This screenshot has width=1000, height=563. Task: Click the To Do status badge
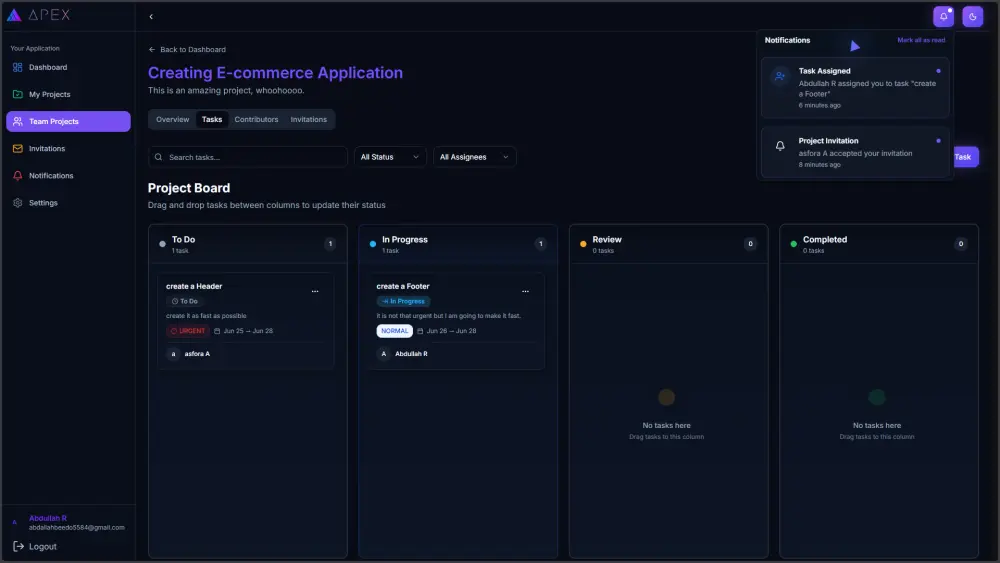(184, 301)
